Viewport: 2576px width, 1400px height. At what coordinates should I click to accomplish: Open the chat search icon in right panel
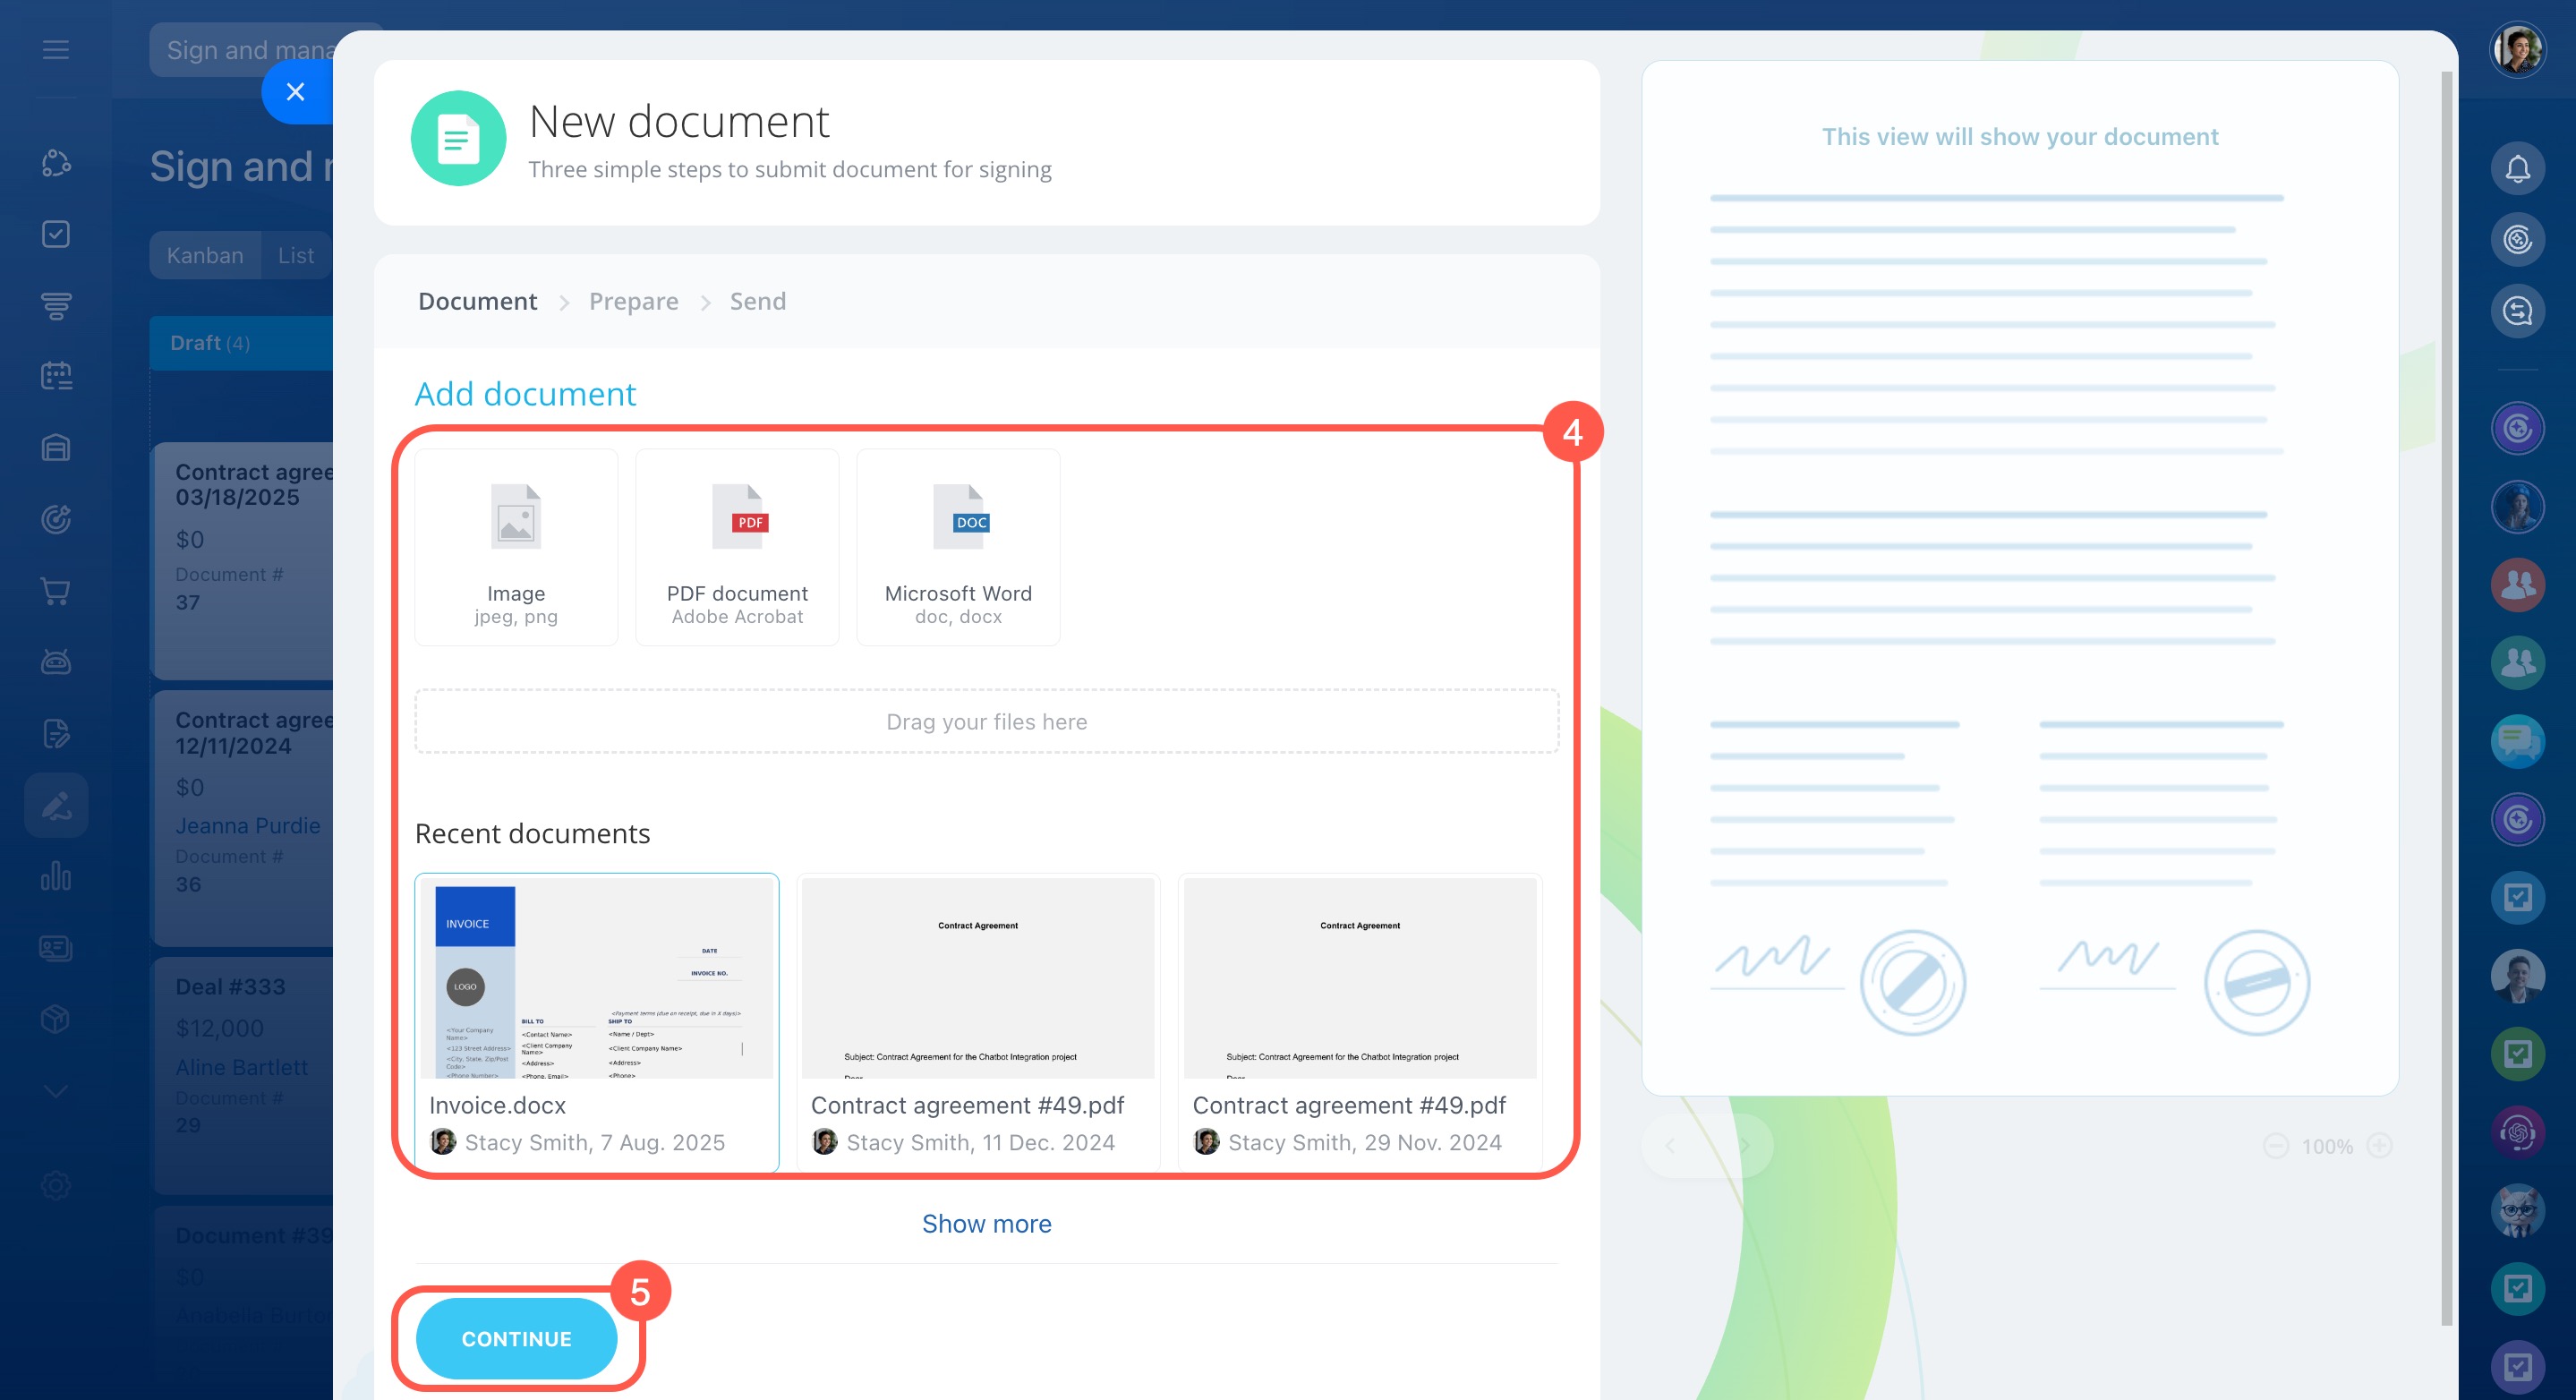tap(2517, 311)
